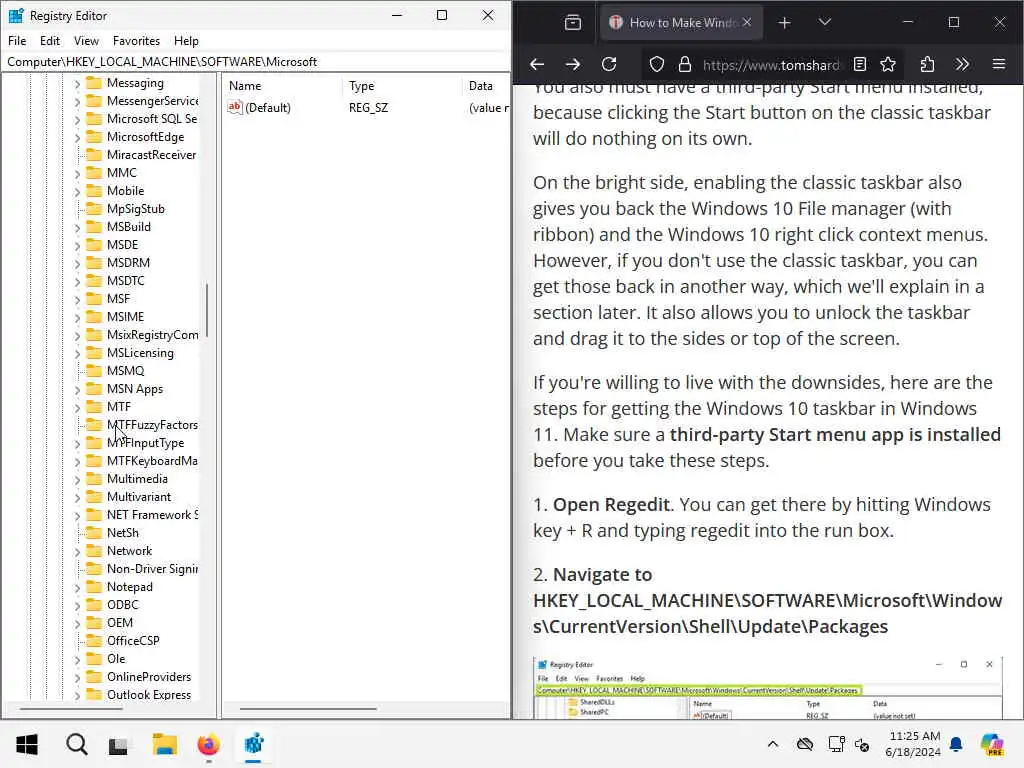1024x768 pixels.
Task: Click the Firefox URL address field
Action: pos(771,65)
